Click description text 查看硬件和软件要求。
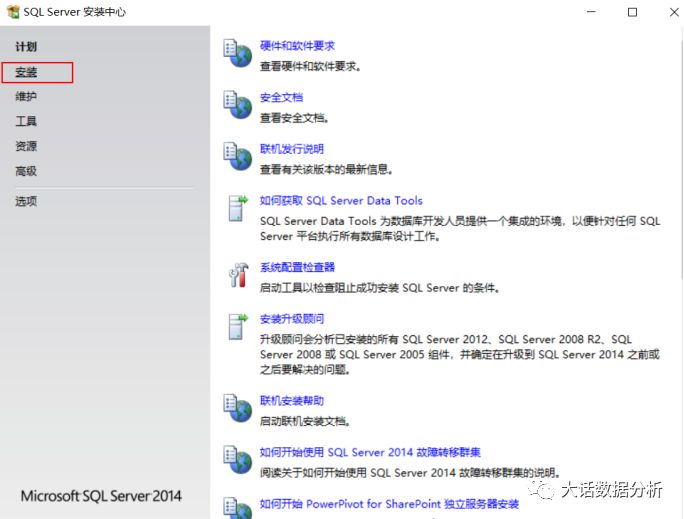The image size is (684, 519). coord(310,66)
